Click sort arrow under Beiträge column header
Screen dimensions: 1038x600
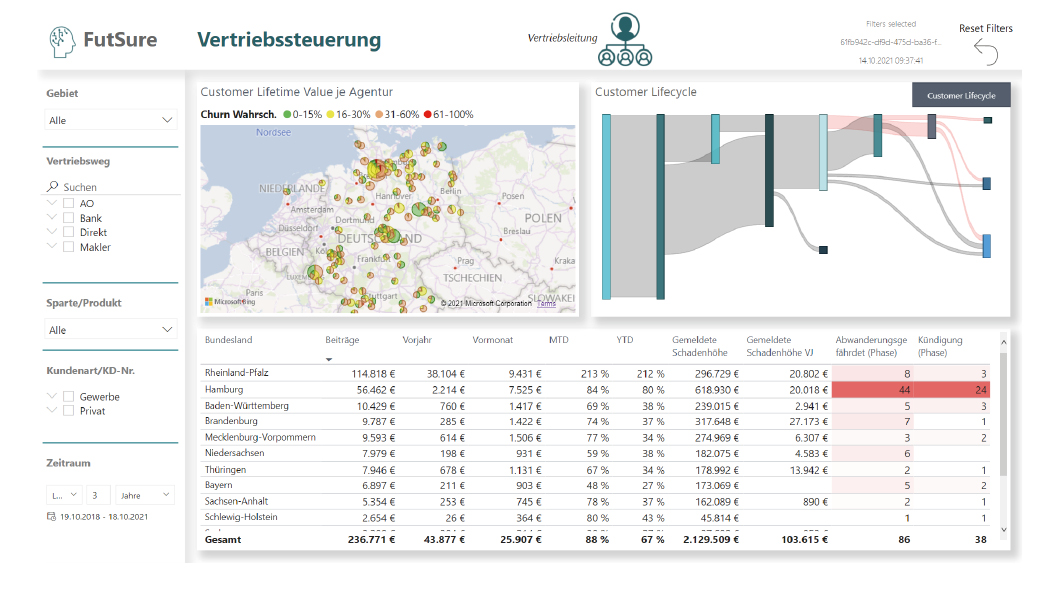coord(329,360)
